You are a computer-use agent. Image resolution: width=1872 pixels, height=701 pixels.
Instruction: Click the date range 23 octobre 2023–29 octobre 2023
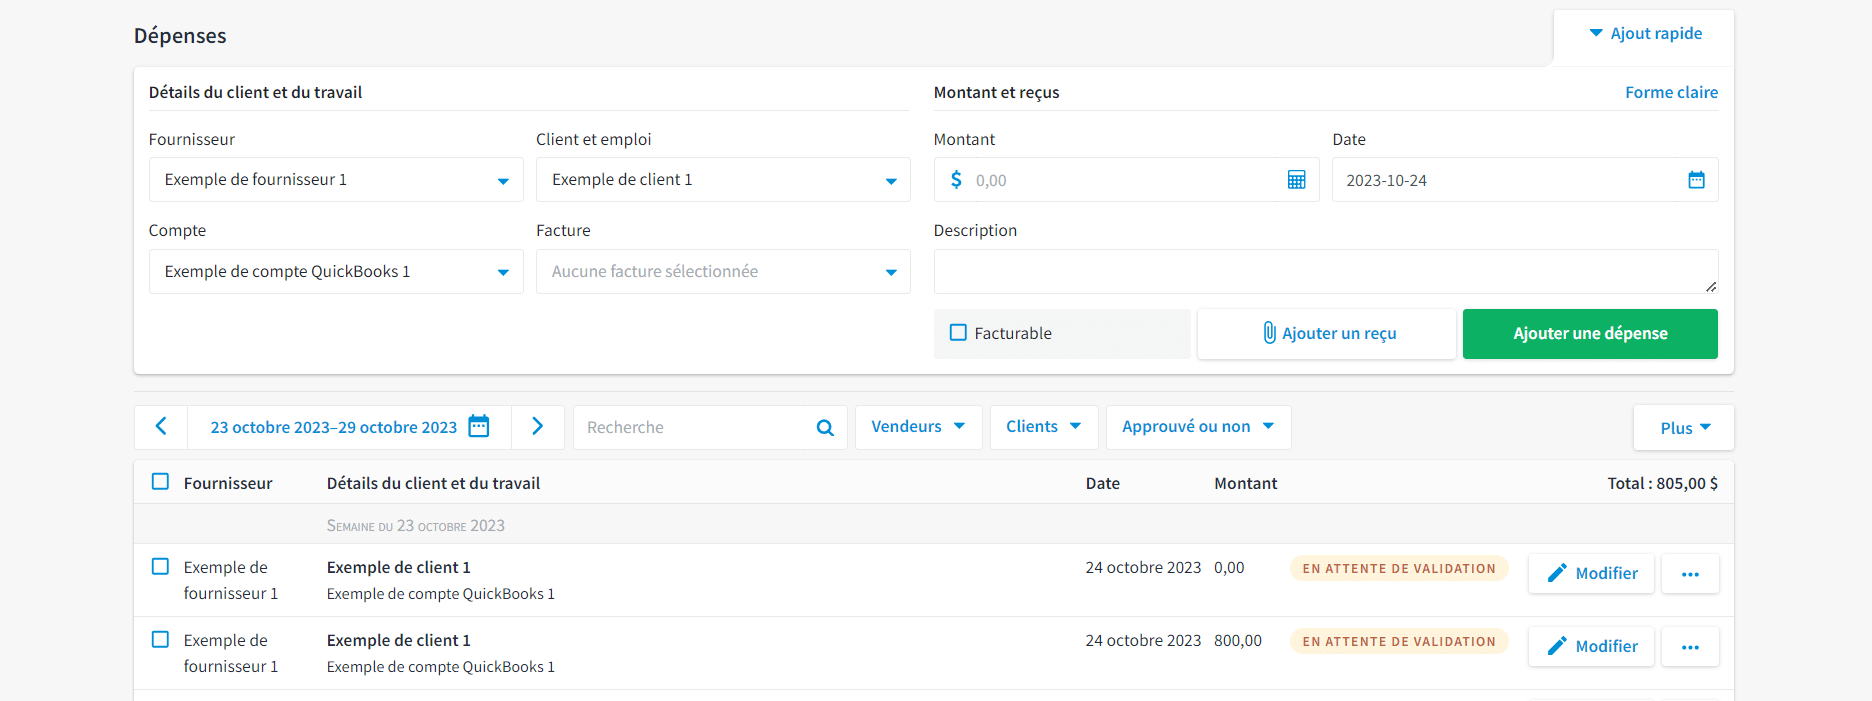[333, 428]
